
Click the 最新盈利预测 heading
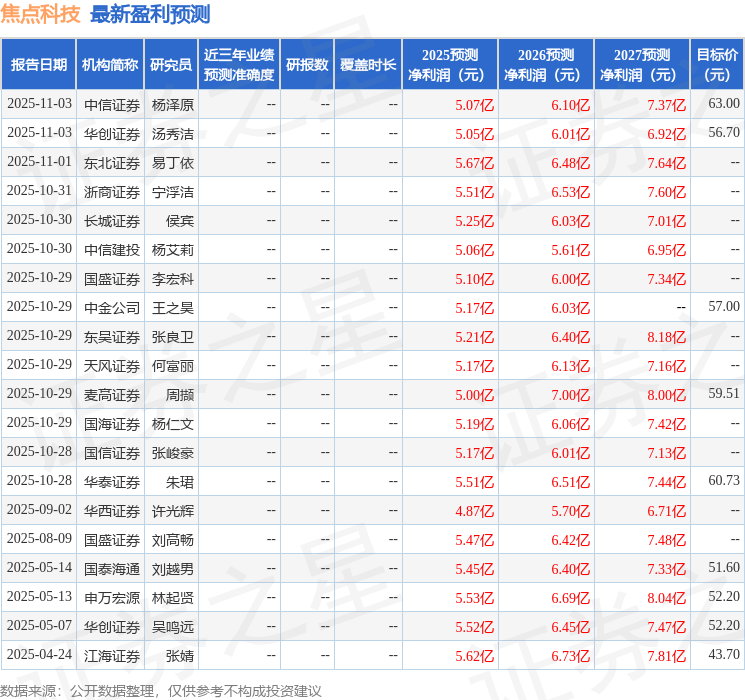coord(150,14)
